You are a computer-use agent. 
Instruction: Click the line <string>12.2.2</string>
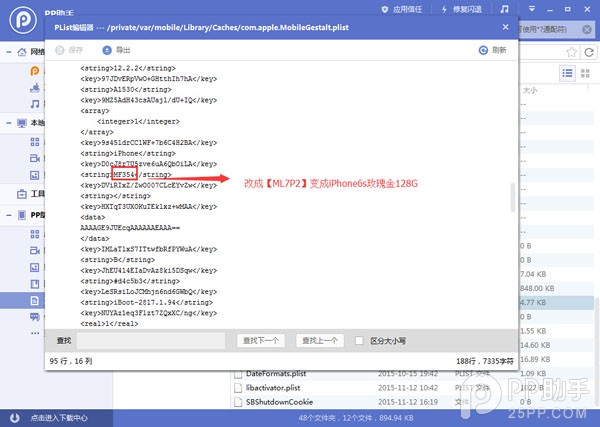pyautogui.click(x=128, y=68)
